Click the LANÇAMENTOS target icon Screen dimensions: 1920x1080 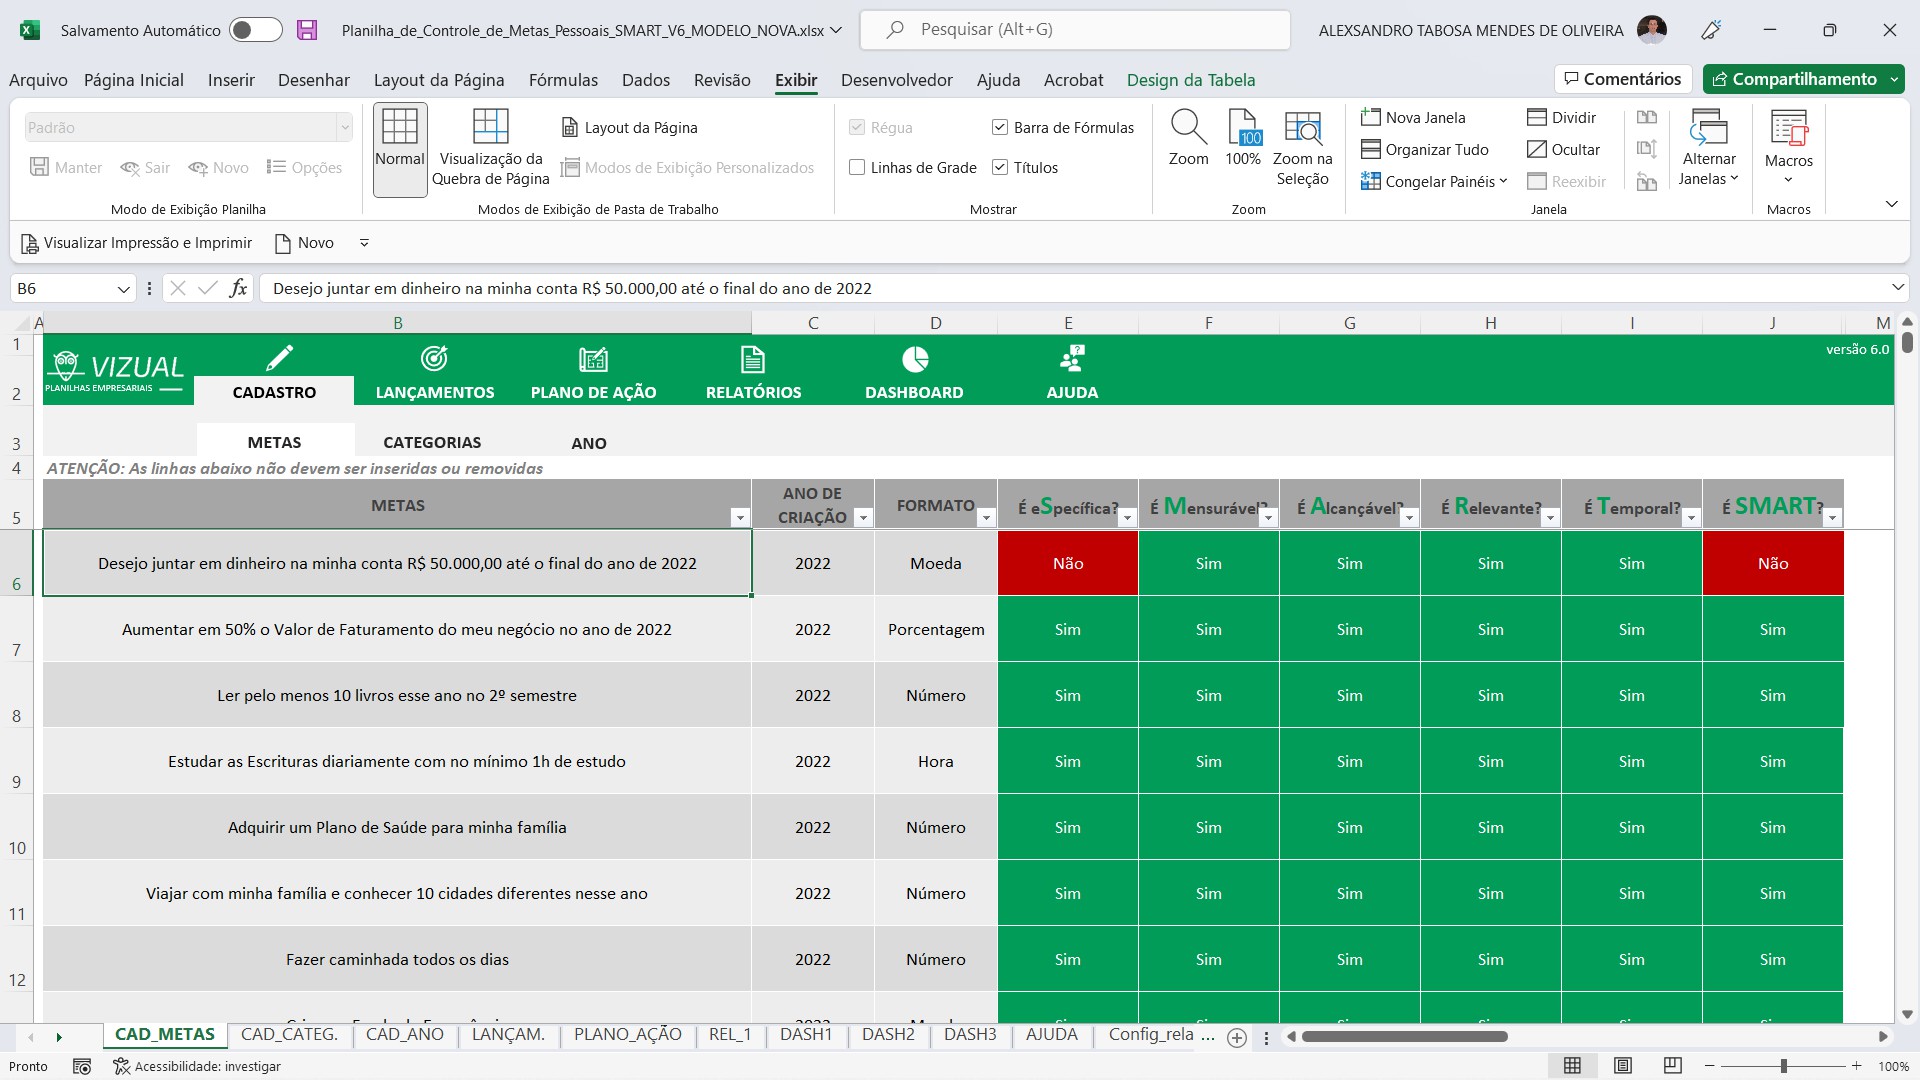click(x=434, y=358)
